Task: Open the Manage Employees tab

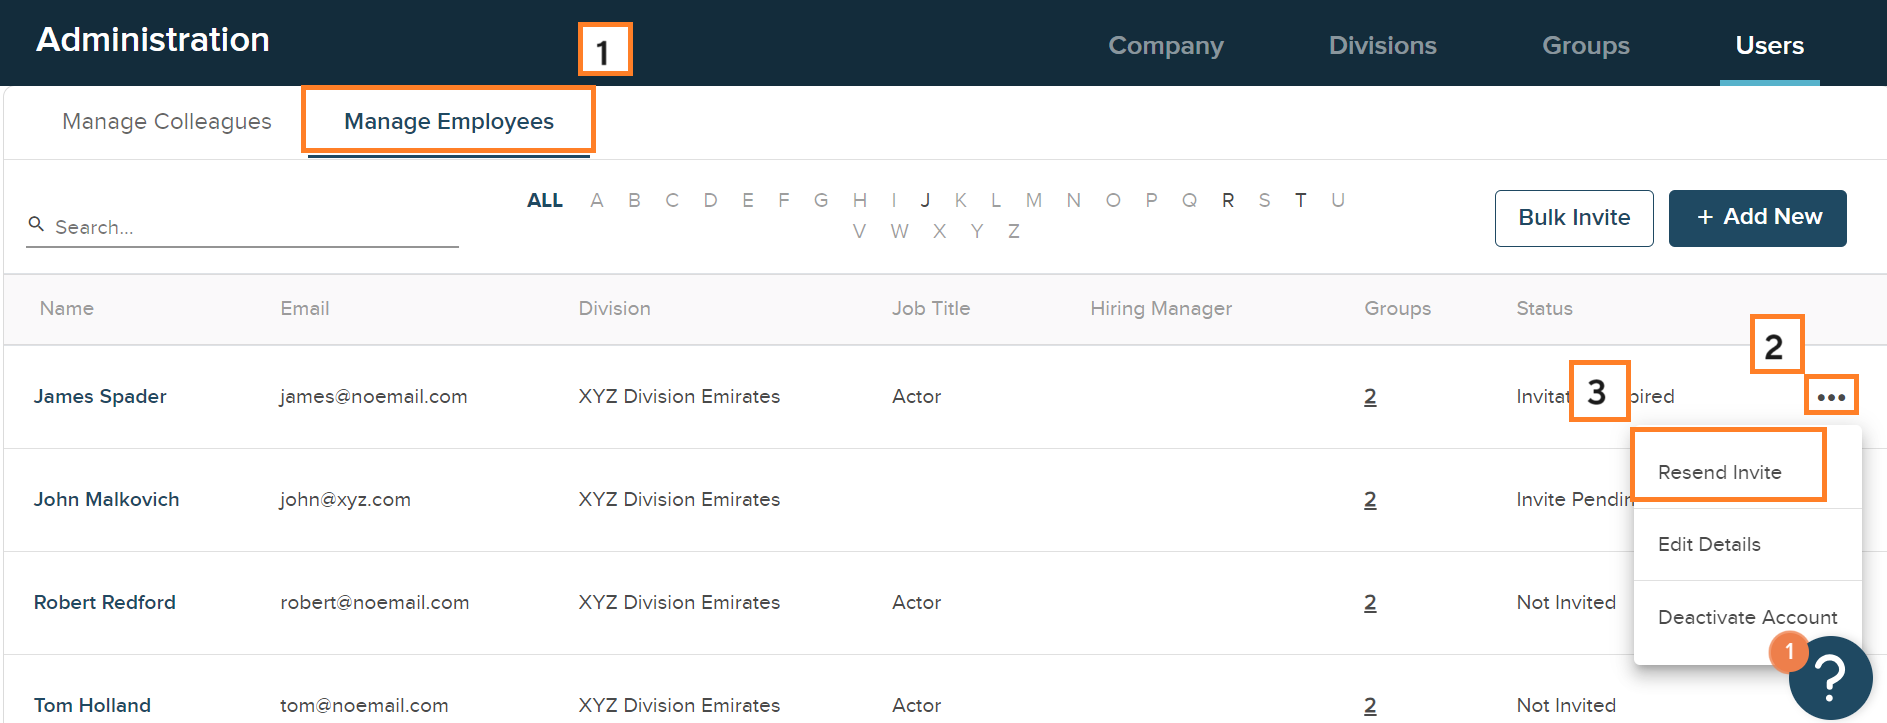Action: tap(449, 121)
